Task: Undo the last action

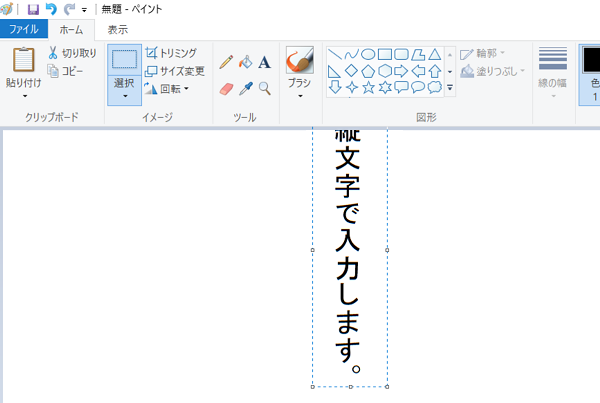Action: [x=51, y=9]
